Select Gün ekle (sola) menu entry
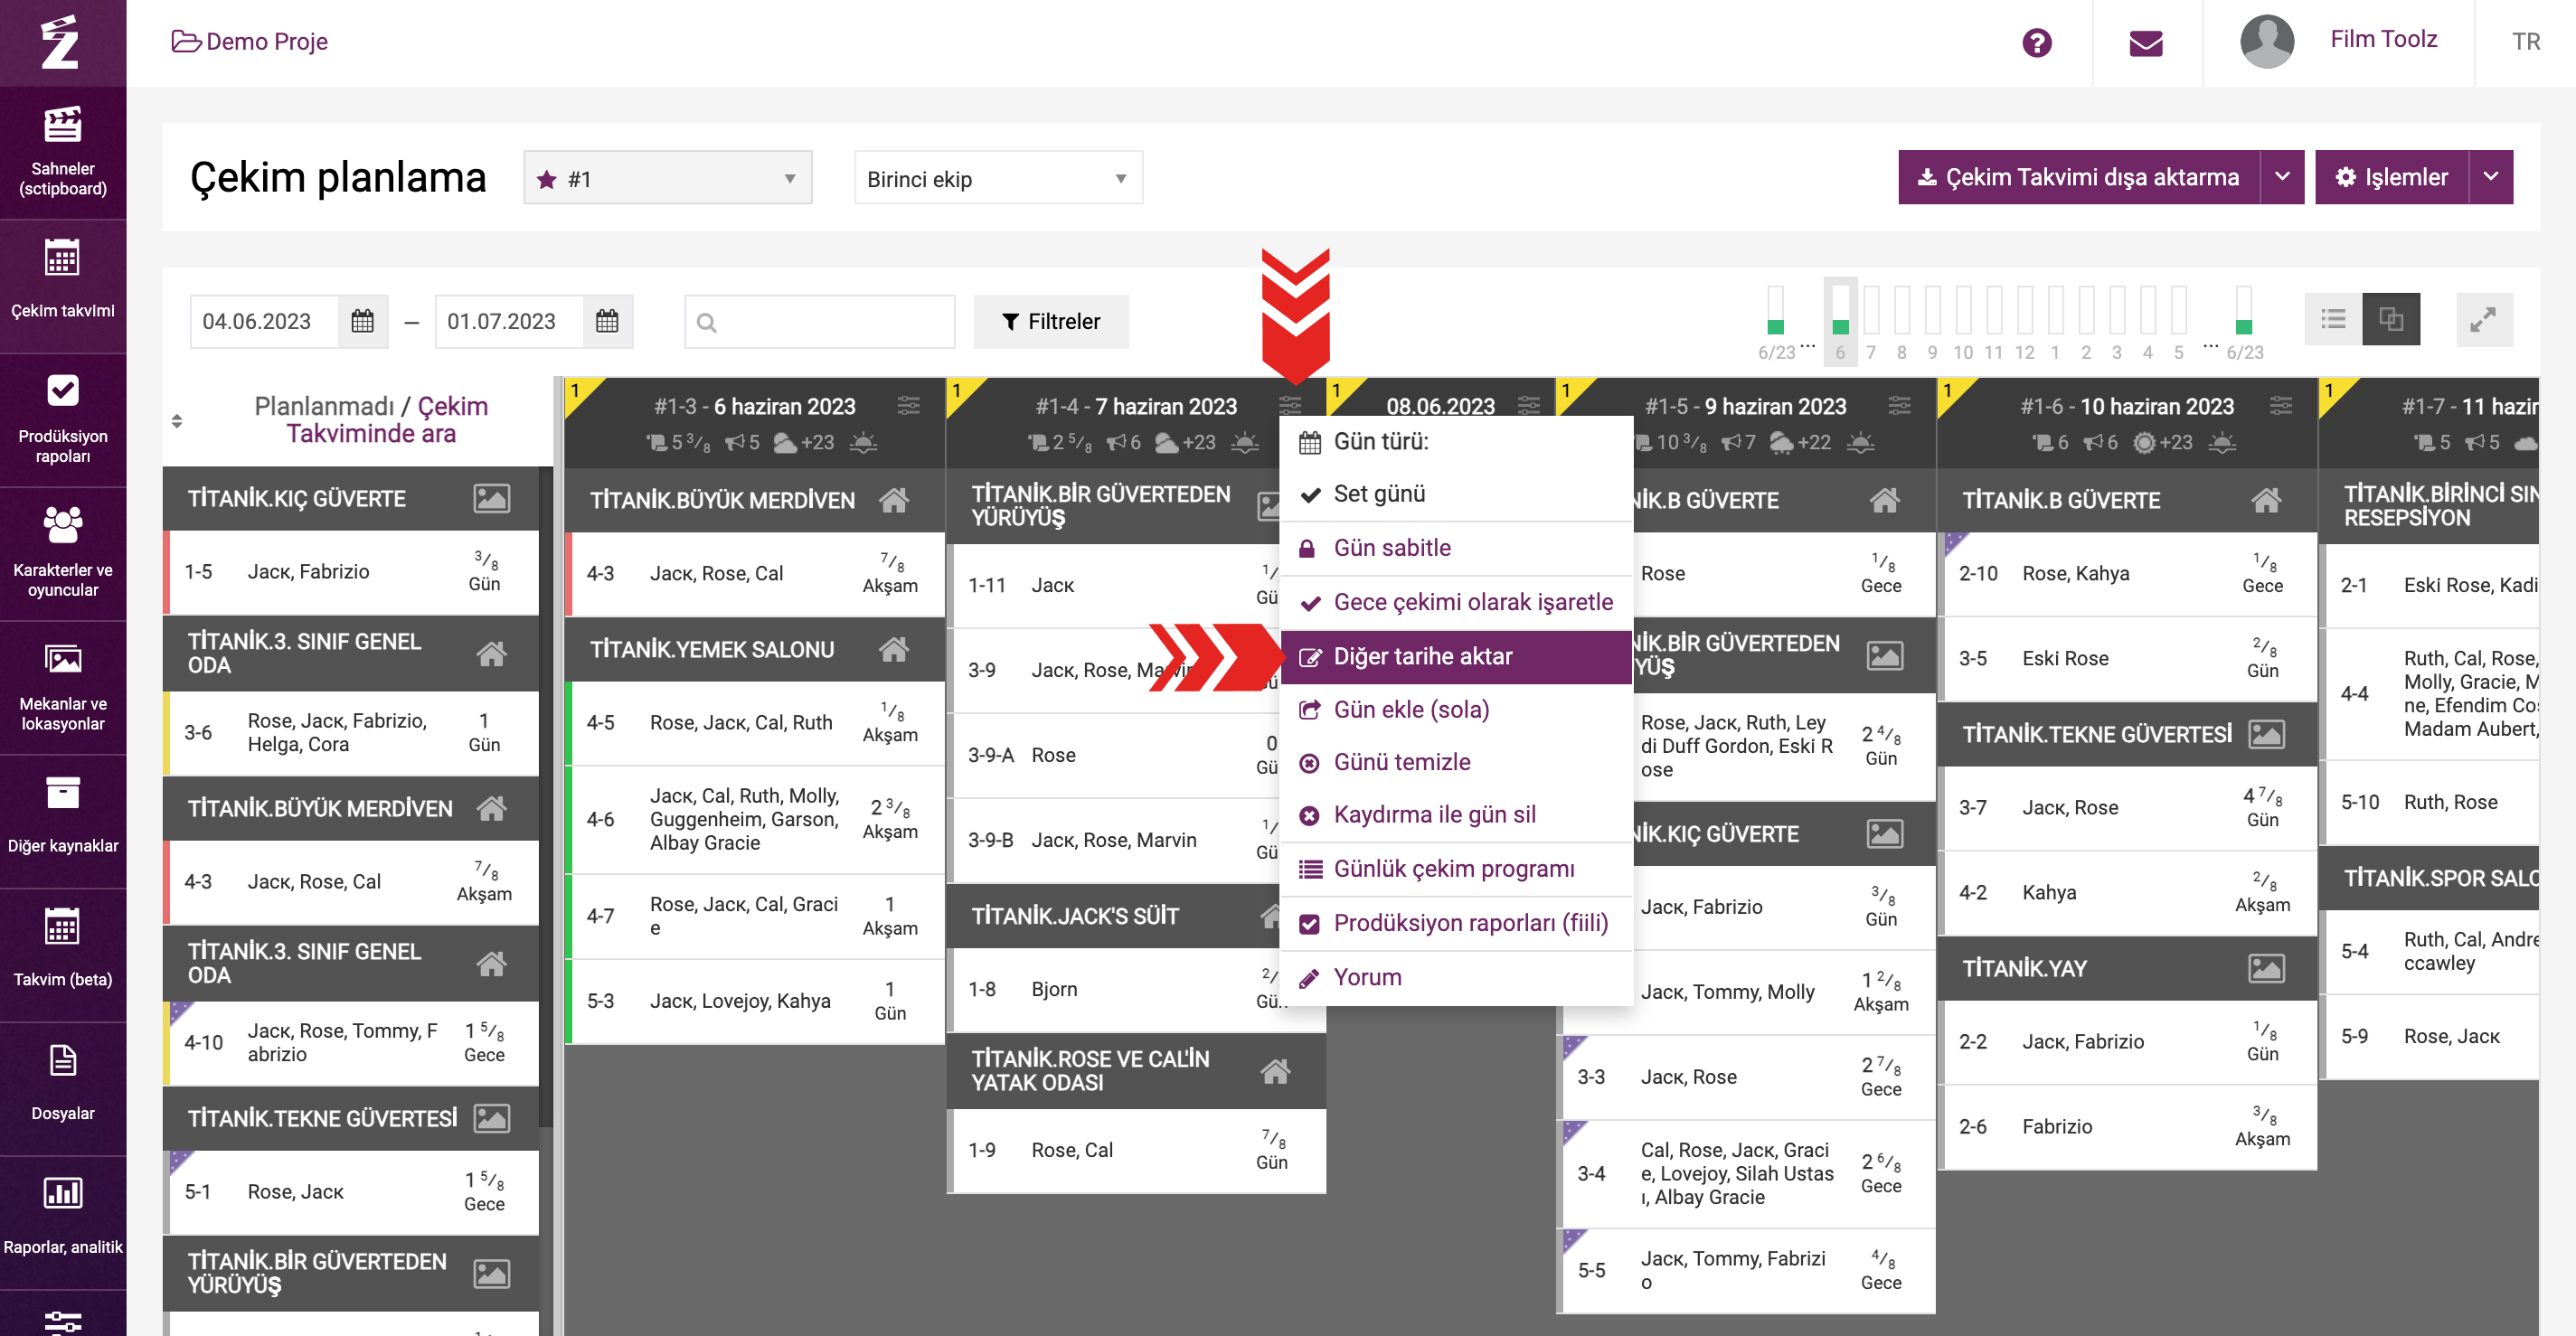This screenshot has height=1336, width=2576. (1456, 710)
